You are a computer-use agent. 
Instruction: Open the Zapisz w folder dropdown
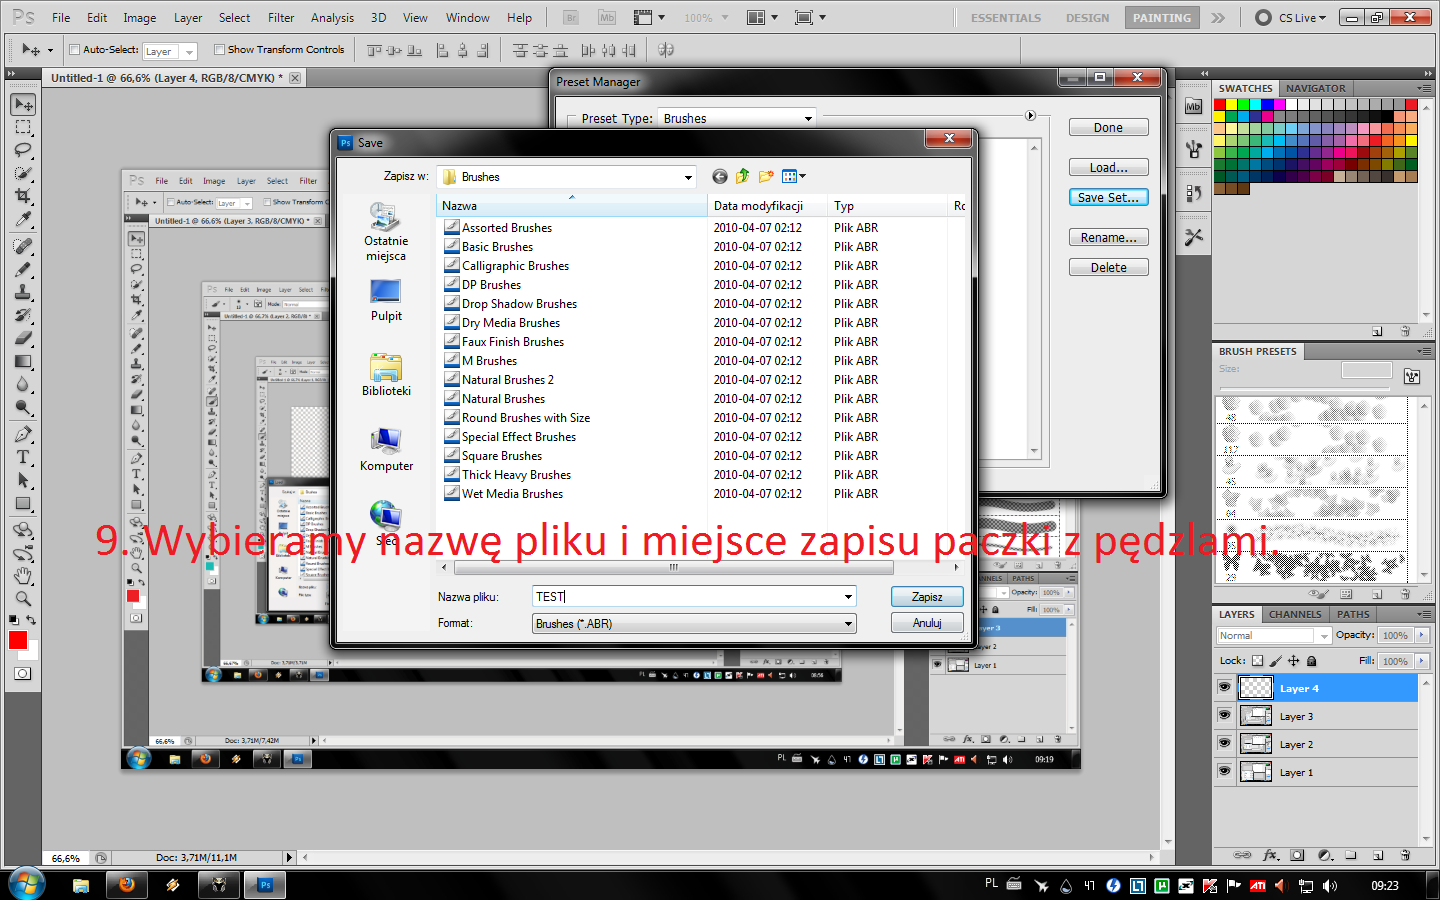(x=688, y=177)
